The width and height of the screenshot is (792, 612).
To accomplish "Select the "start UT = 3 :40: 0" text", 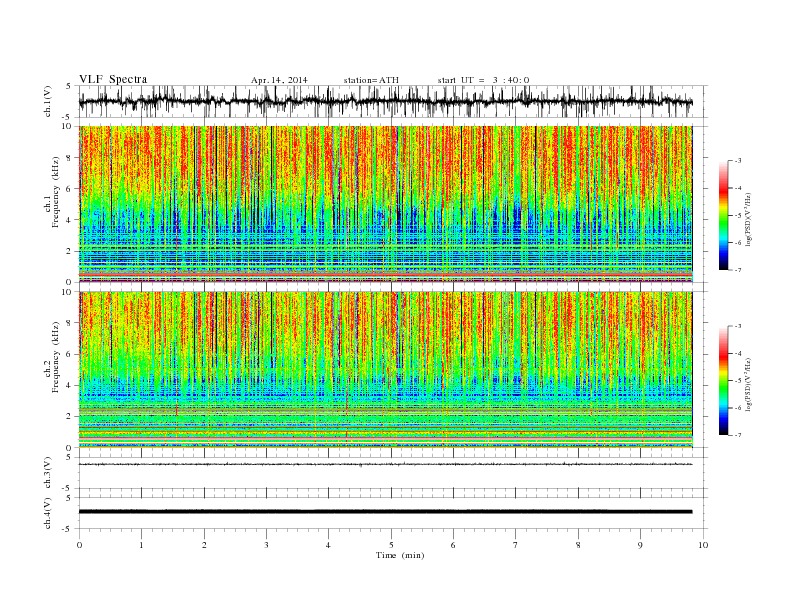I will [483, 80].
